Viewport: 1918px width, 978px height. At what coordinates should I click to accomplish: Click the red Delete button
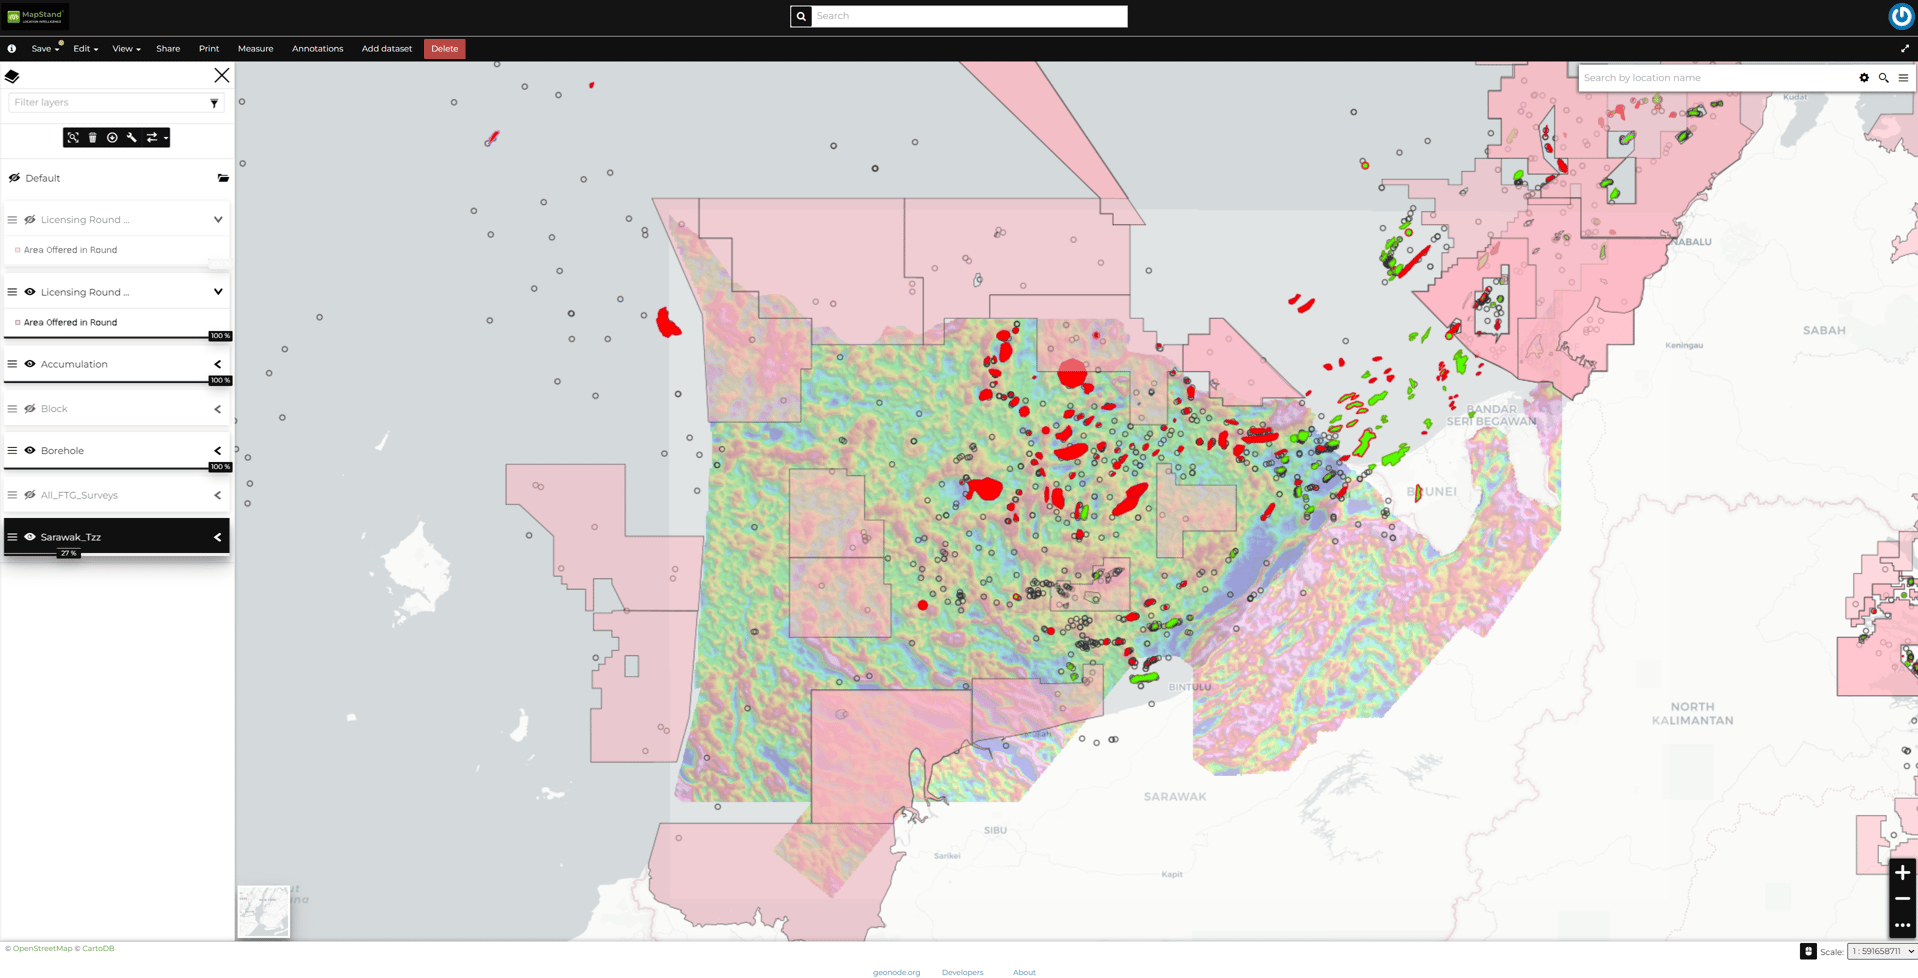444,49
